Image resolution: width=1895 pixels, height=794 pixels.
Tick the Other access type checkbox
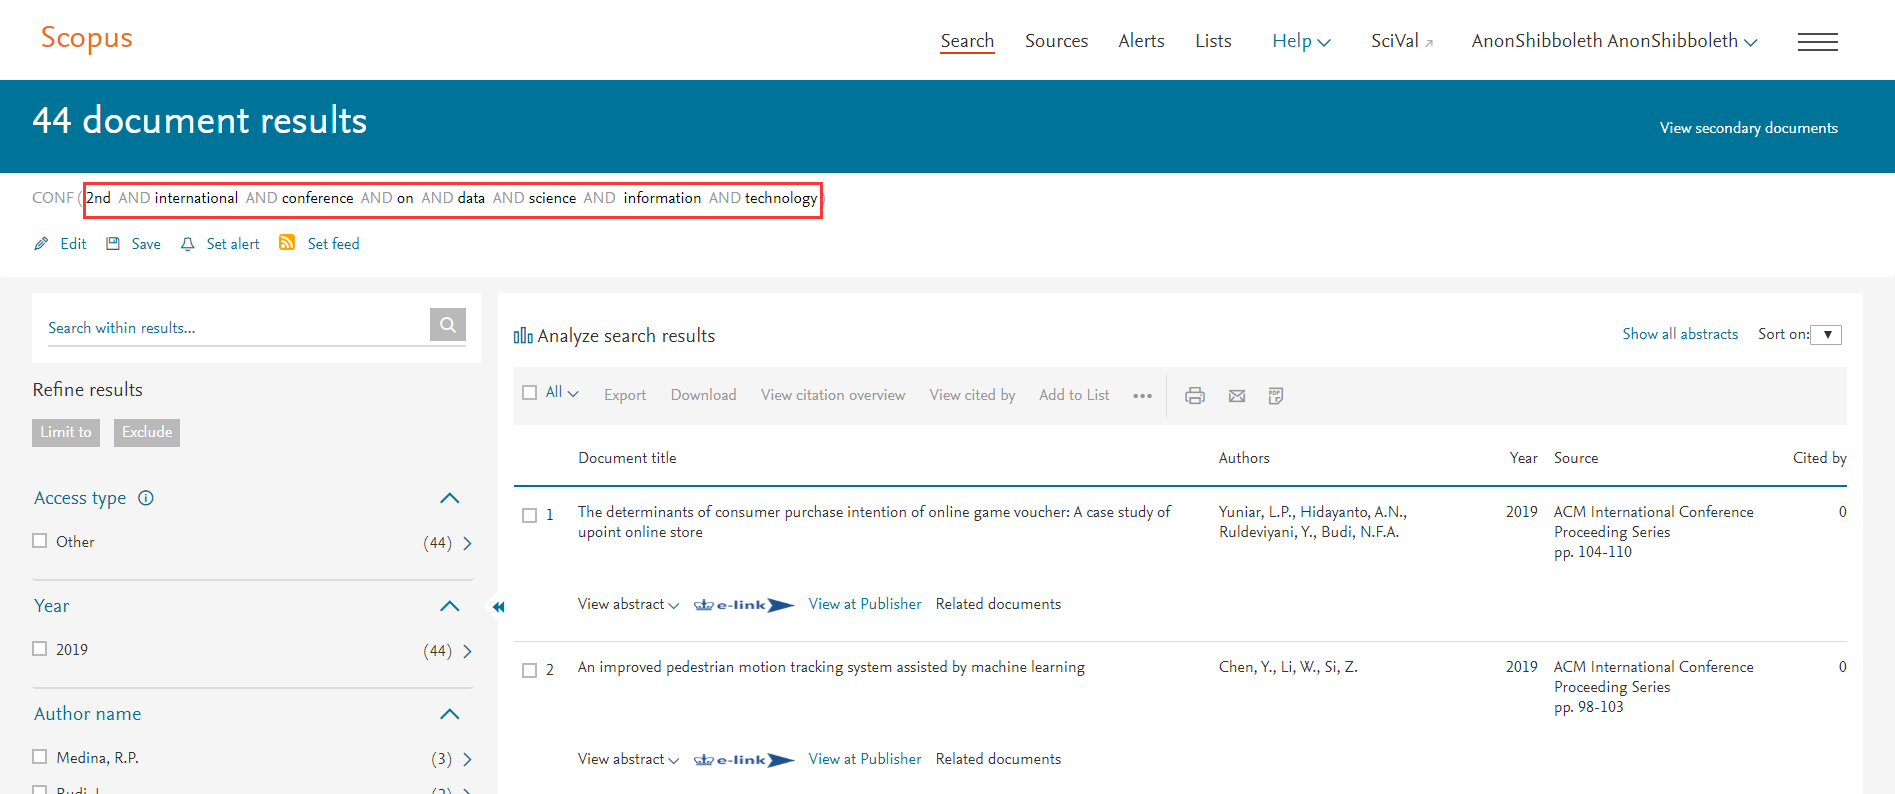(x=40, y=541)
